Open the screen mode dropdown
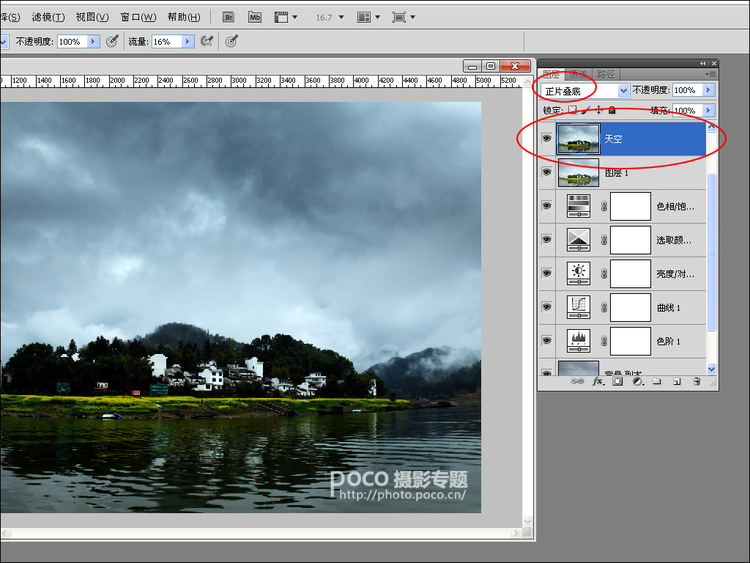Screen dimensions: 750x563 403,17
